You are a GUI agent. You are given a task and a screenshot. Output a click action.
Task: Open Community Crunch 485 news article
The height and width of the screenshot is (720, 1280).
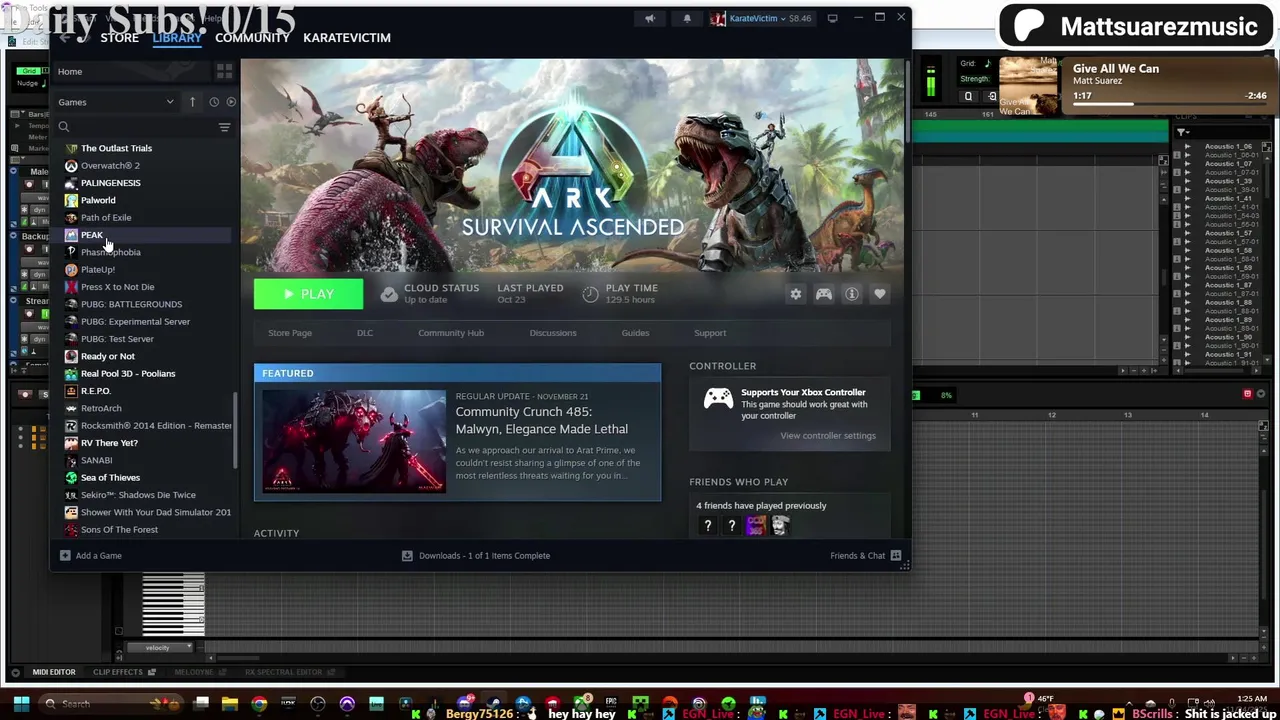(x=541, y=420)
